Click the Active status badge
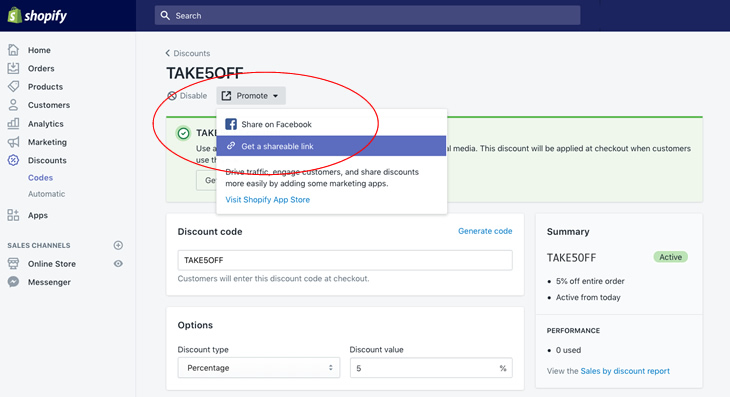This screenshot has height=397, width=730. [670, 257]
